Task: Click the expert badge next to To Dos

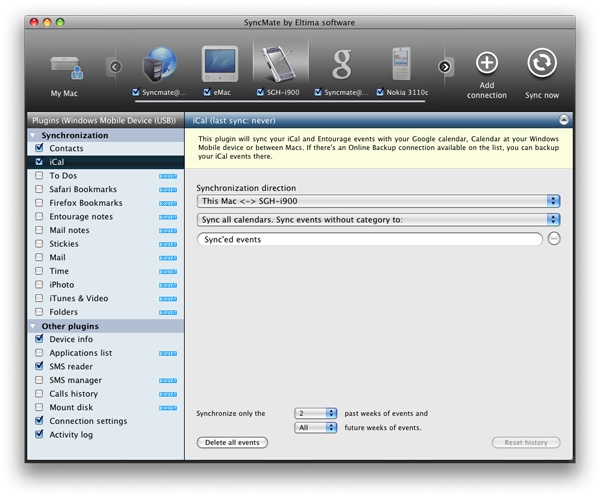Action: coord(168,176)
